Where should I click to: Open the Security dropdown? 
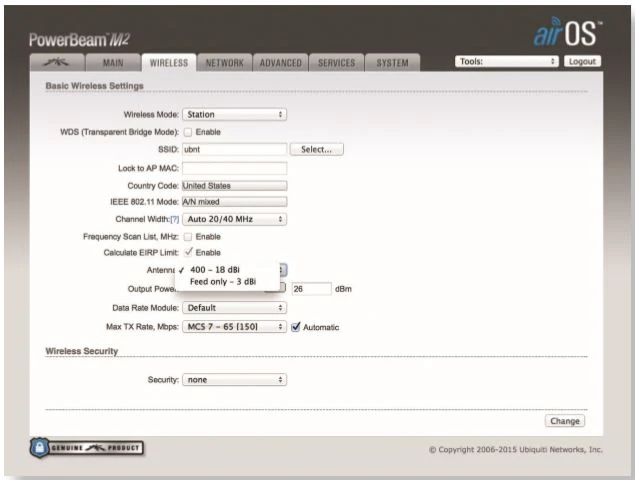tap(234, 380)
